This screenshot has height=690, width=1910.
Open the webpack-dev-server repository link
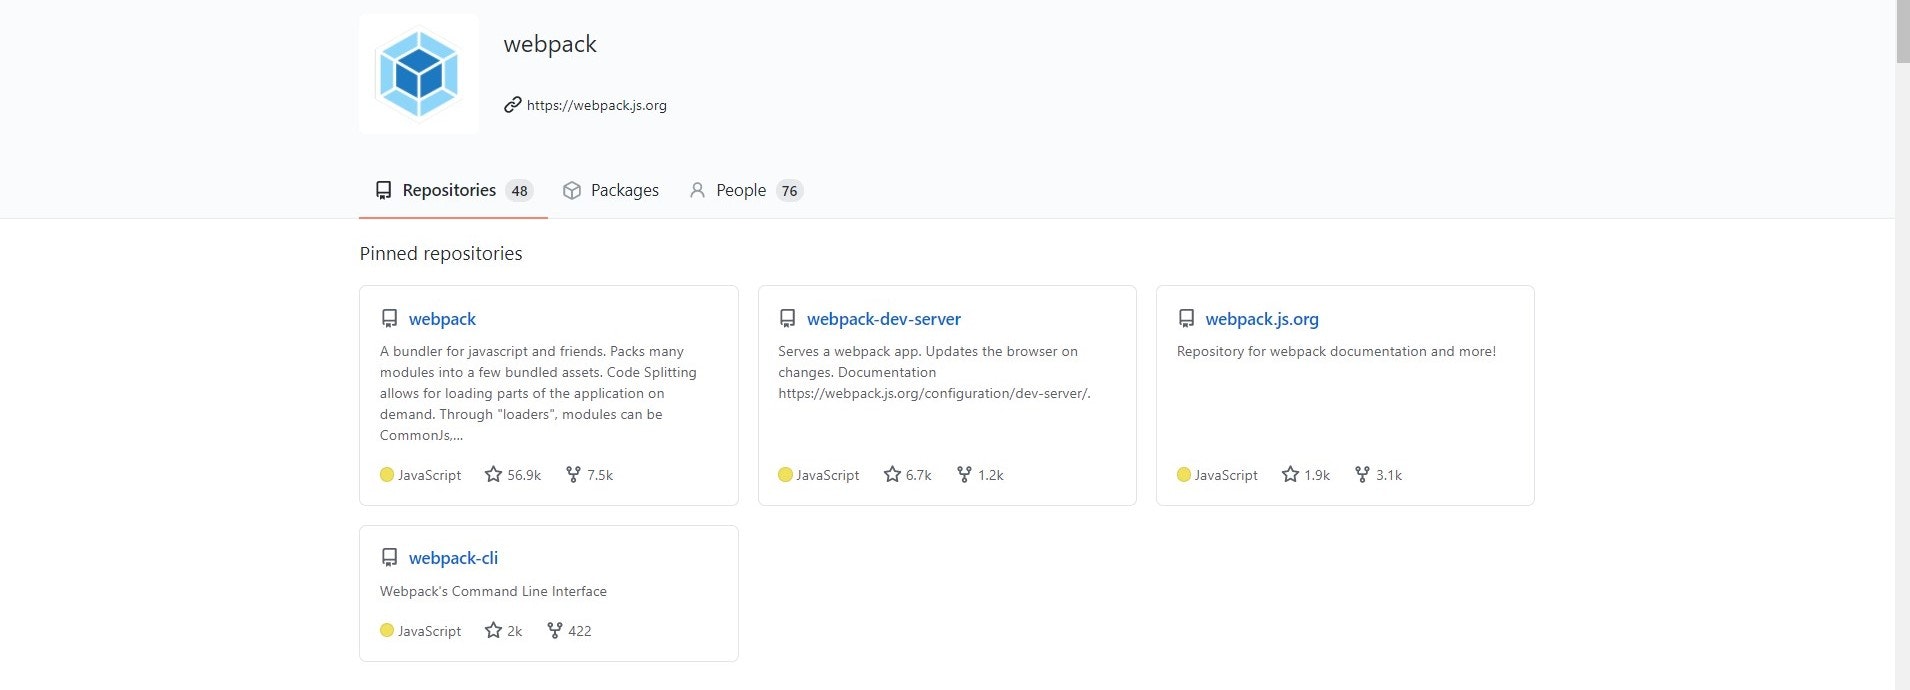pyautogui.click(x=884, y=319)
